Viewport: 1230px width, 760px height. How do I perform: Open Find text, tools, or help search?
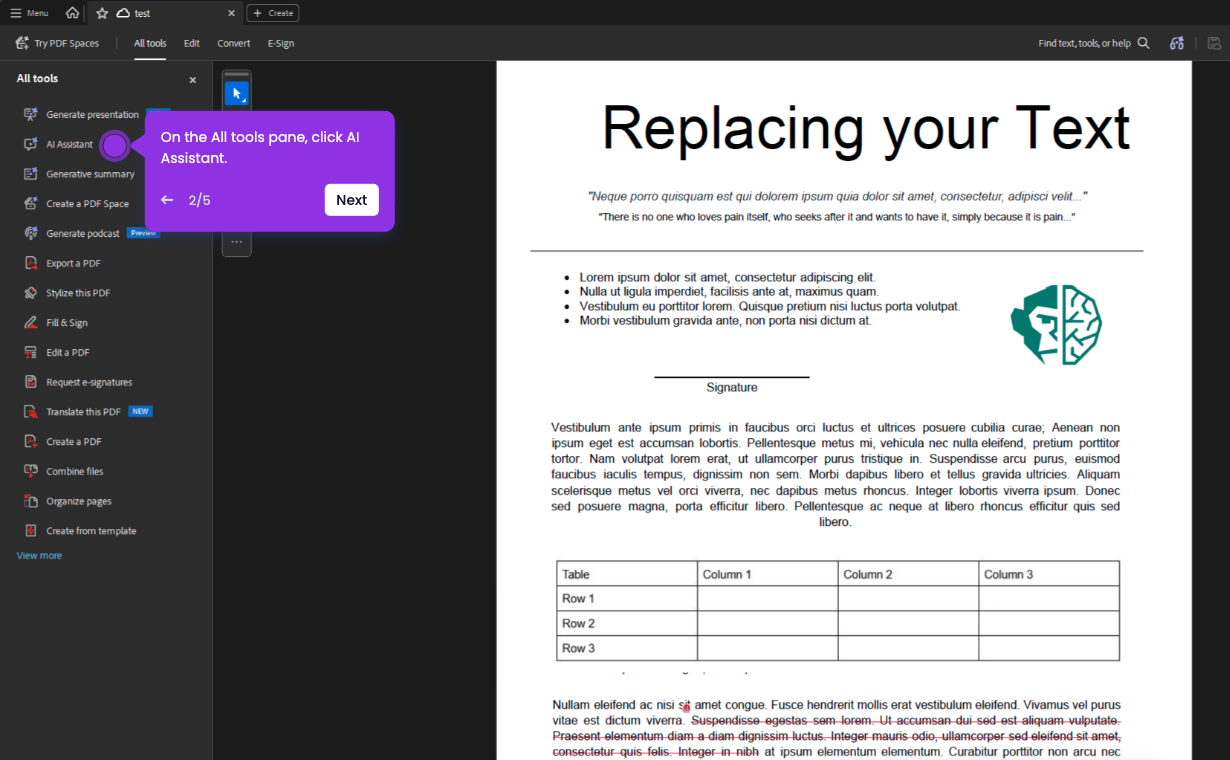[x=1094, y=43]
